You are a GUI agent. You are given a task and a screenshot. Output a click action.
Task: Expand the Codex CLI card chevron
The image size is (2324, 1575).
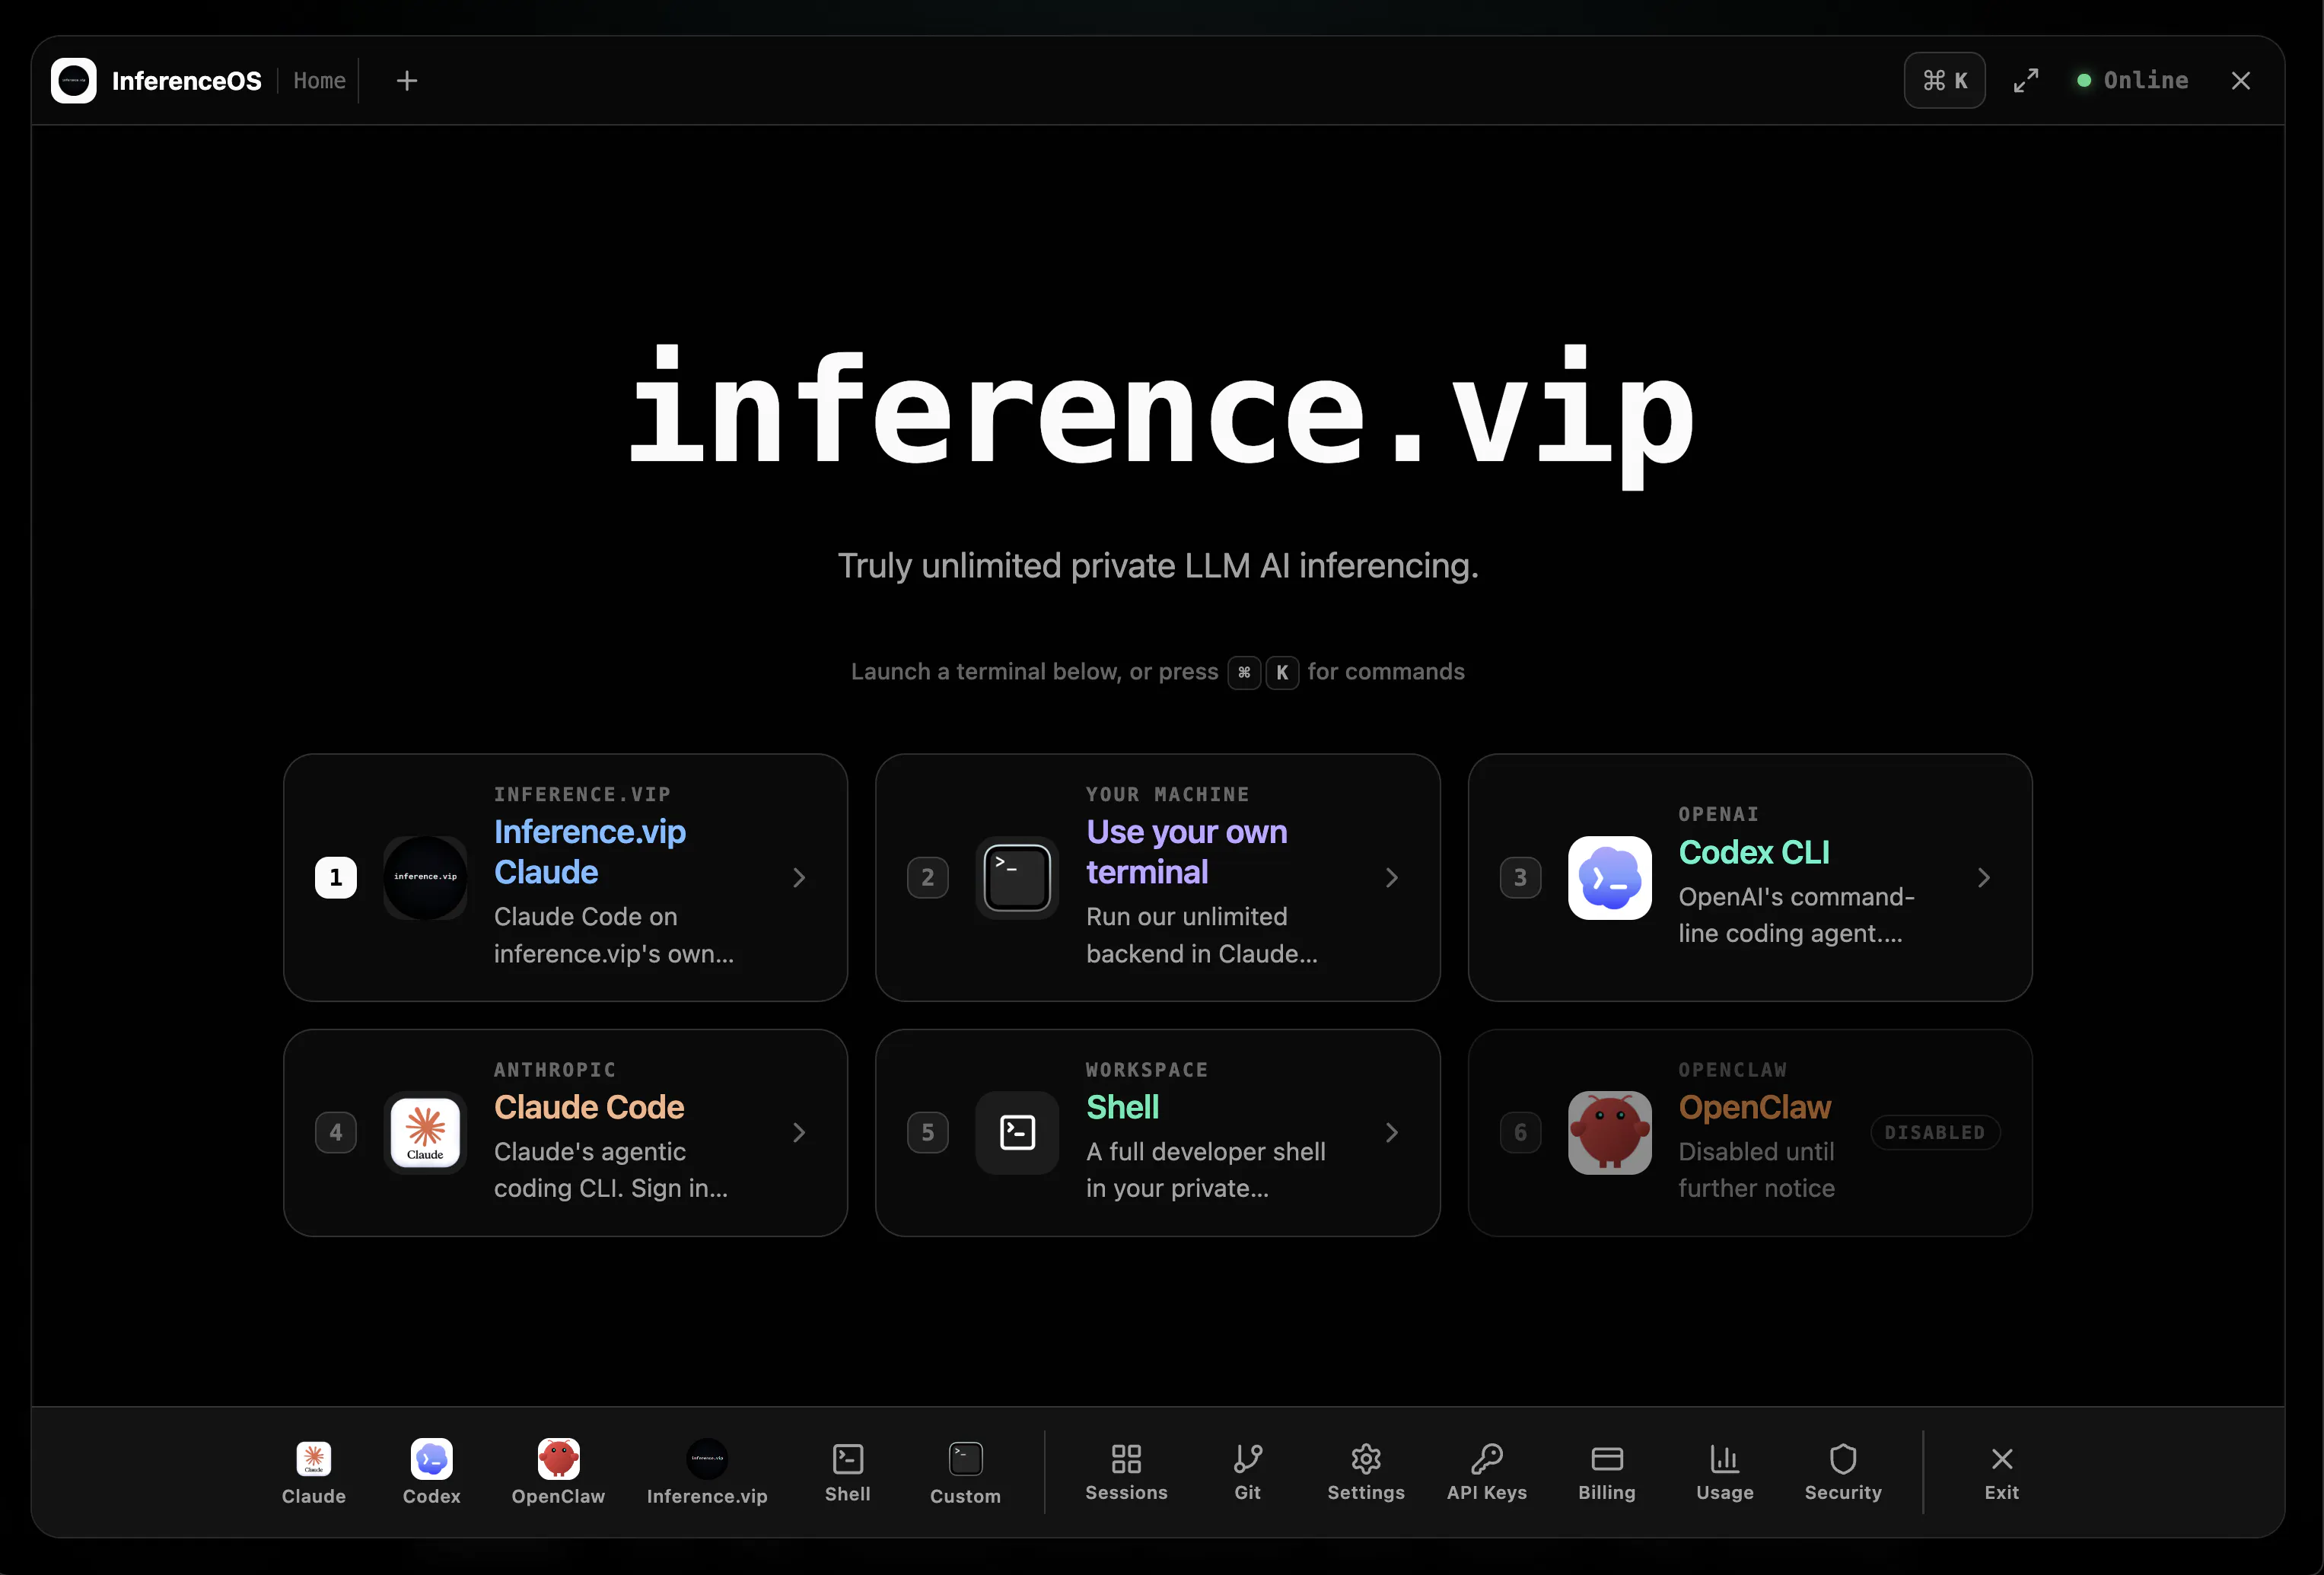click(1984, 877)
